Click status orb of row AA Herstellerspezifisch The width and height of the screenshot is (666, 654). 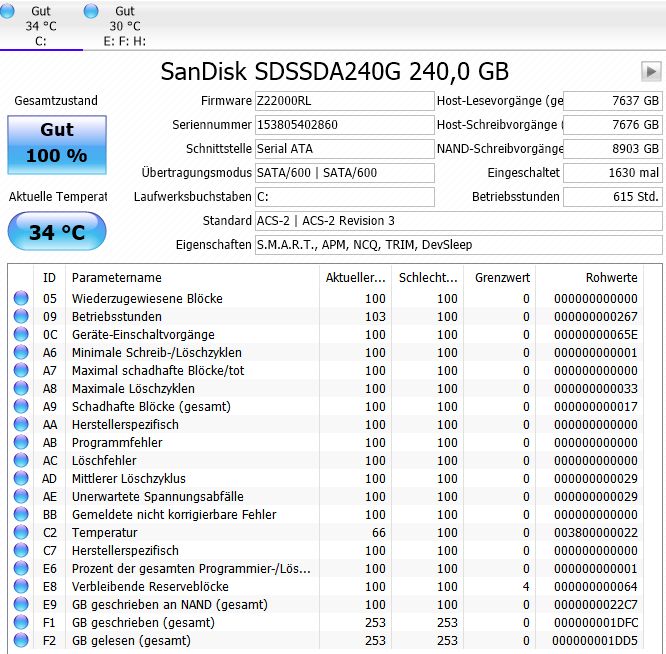[21, 424]
